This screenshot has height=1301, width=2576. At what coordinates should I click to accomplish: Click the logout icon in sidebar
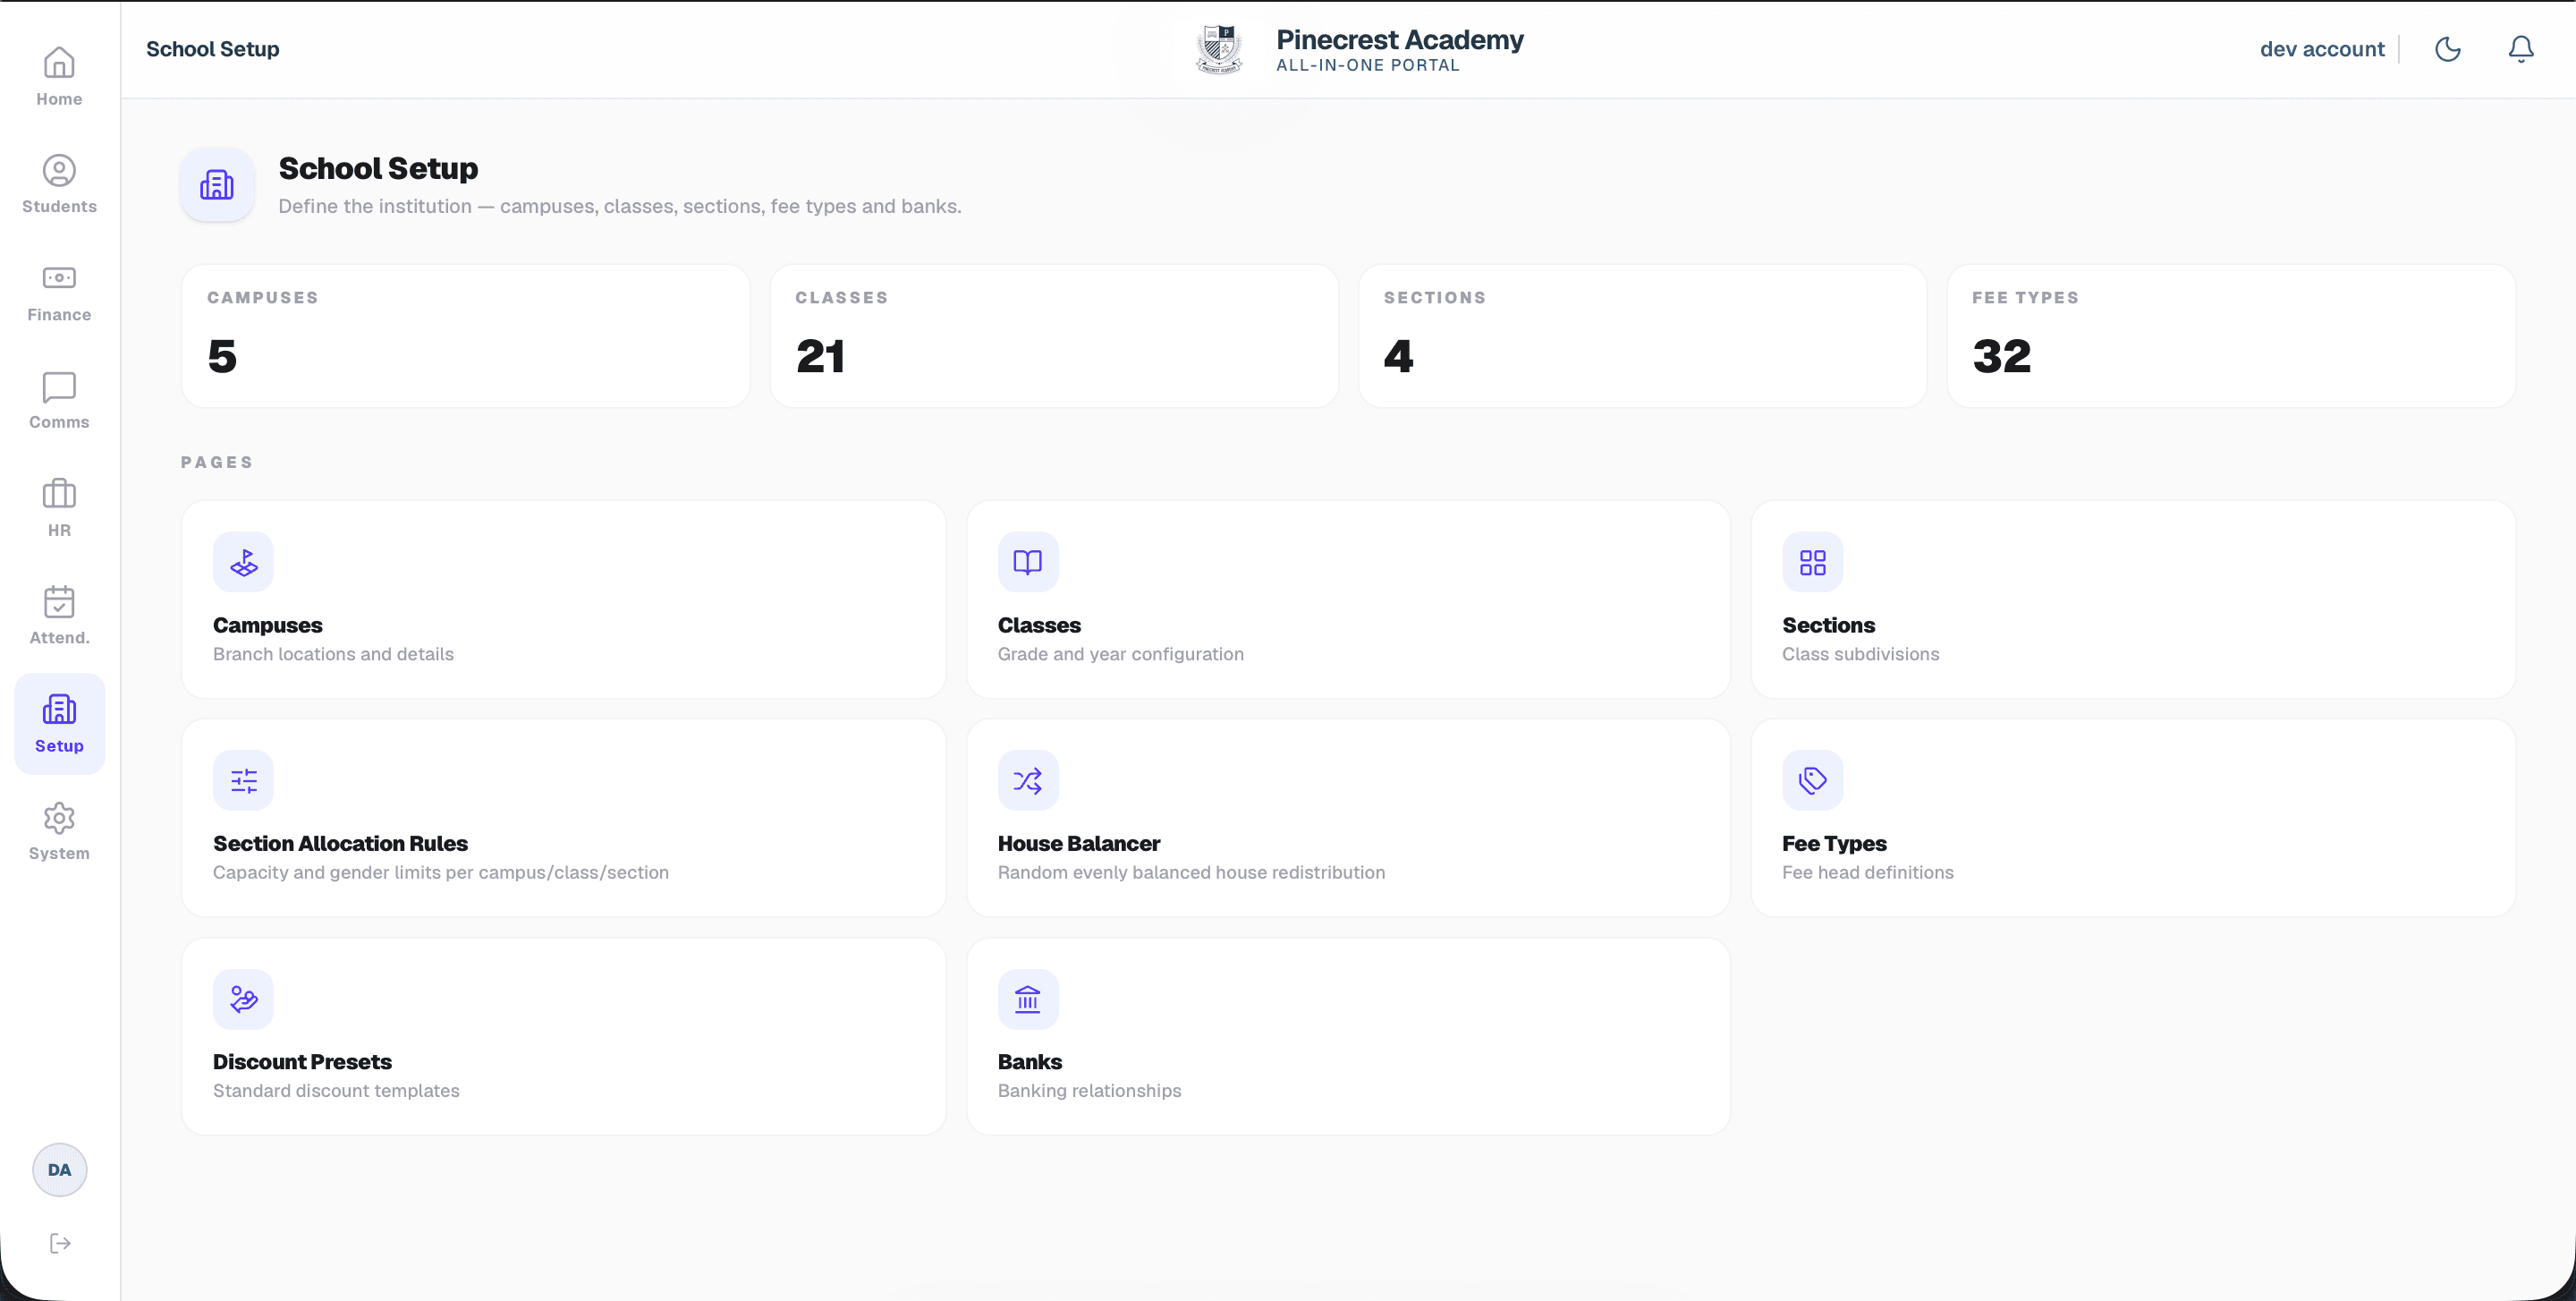(59, 1243)
